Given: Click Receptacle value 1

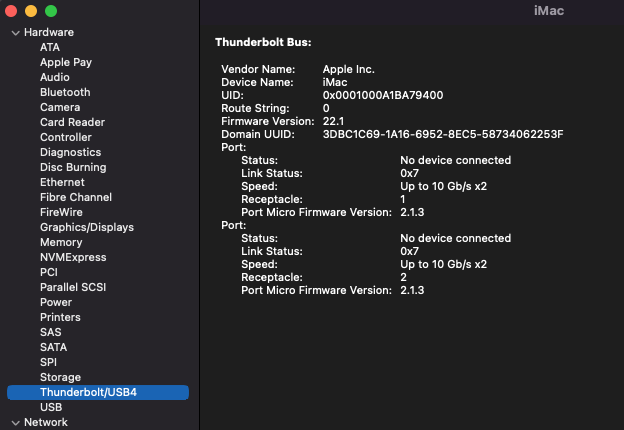Looking at the screenshot, I should tap(403, 199).
